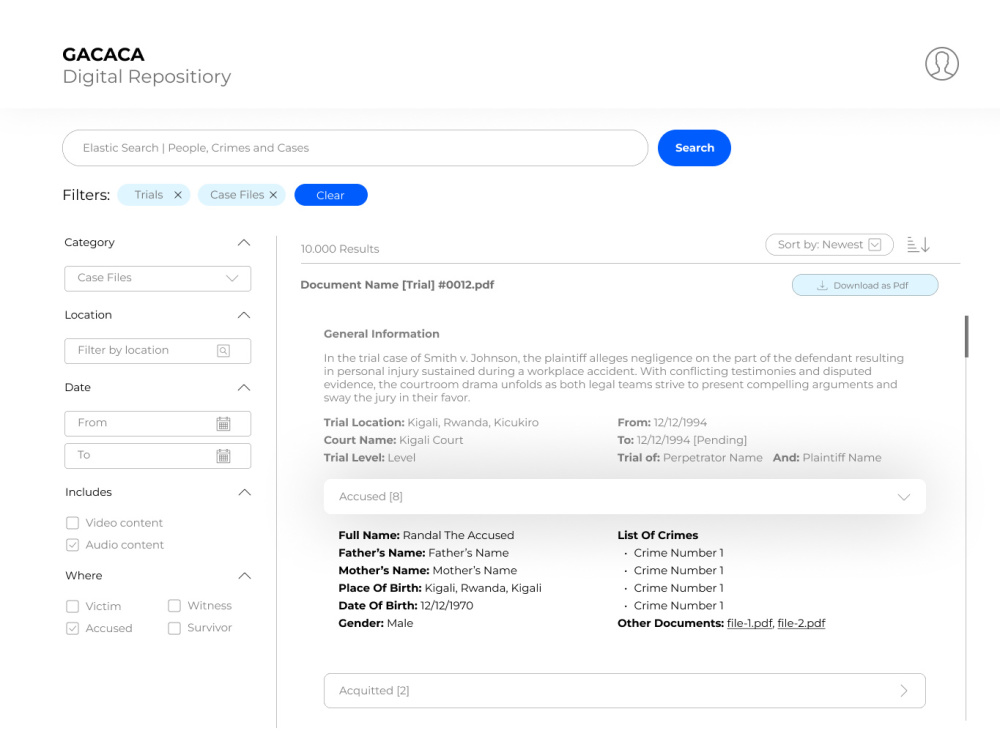Remove the Trials filter chip
The height and width of the screenshot is (750, 1000).
click(x=178, y=195)
